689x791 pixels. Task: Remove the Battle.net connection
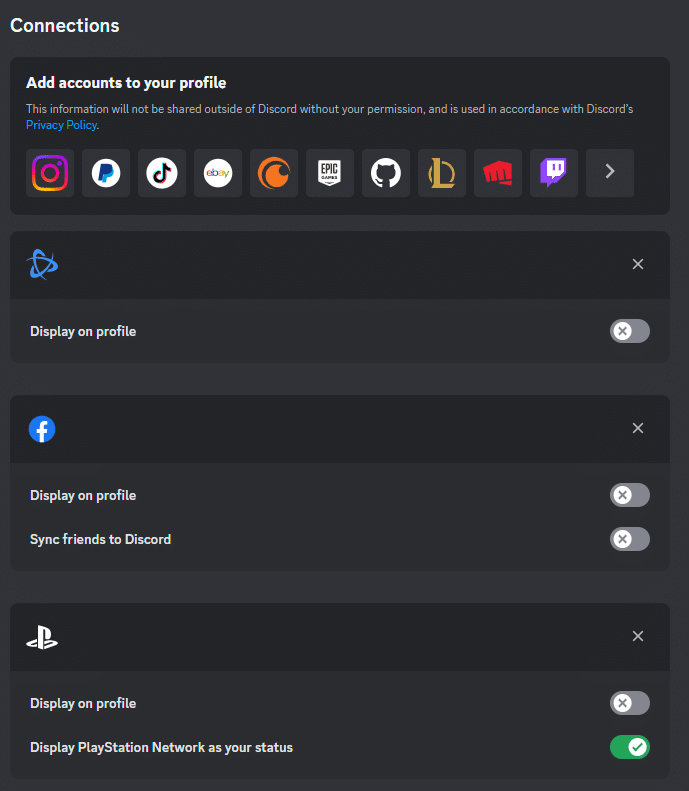click(x=638, y=264)
